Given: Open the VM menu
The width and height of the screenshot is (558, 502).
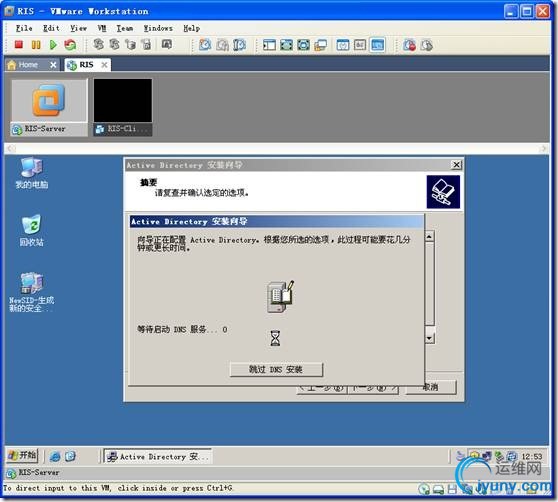Looking at the screenshot, I should point(102,28).
